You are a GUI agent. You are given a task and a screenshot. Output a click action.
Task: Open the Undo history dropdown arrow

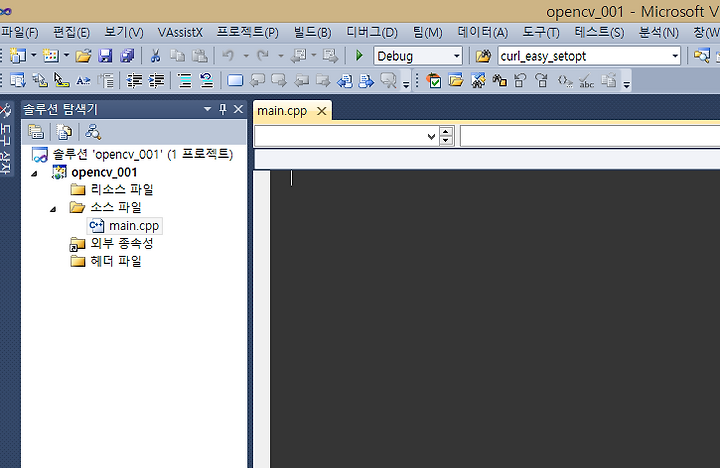click(x=246, y=56)
